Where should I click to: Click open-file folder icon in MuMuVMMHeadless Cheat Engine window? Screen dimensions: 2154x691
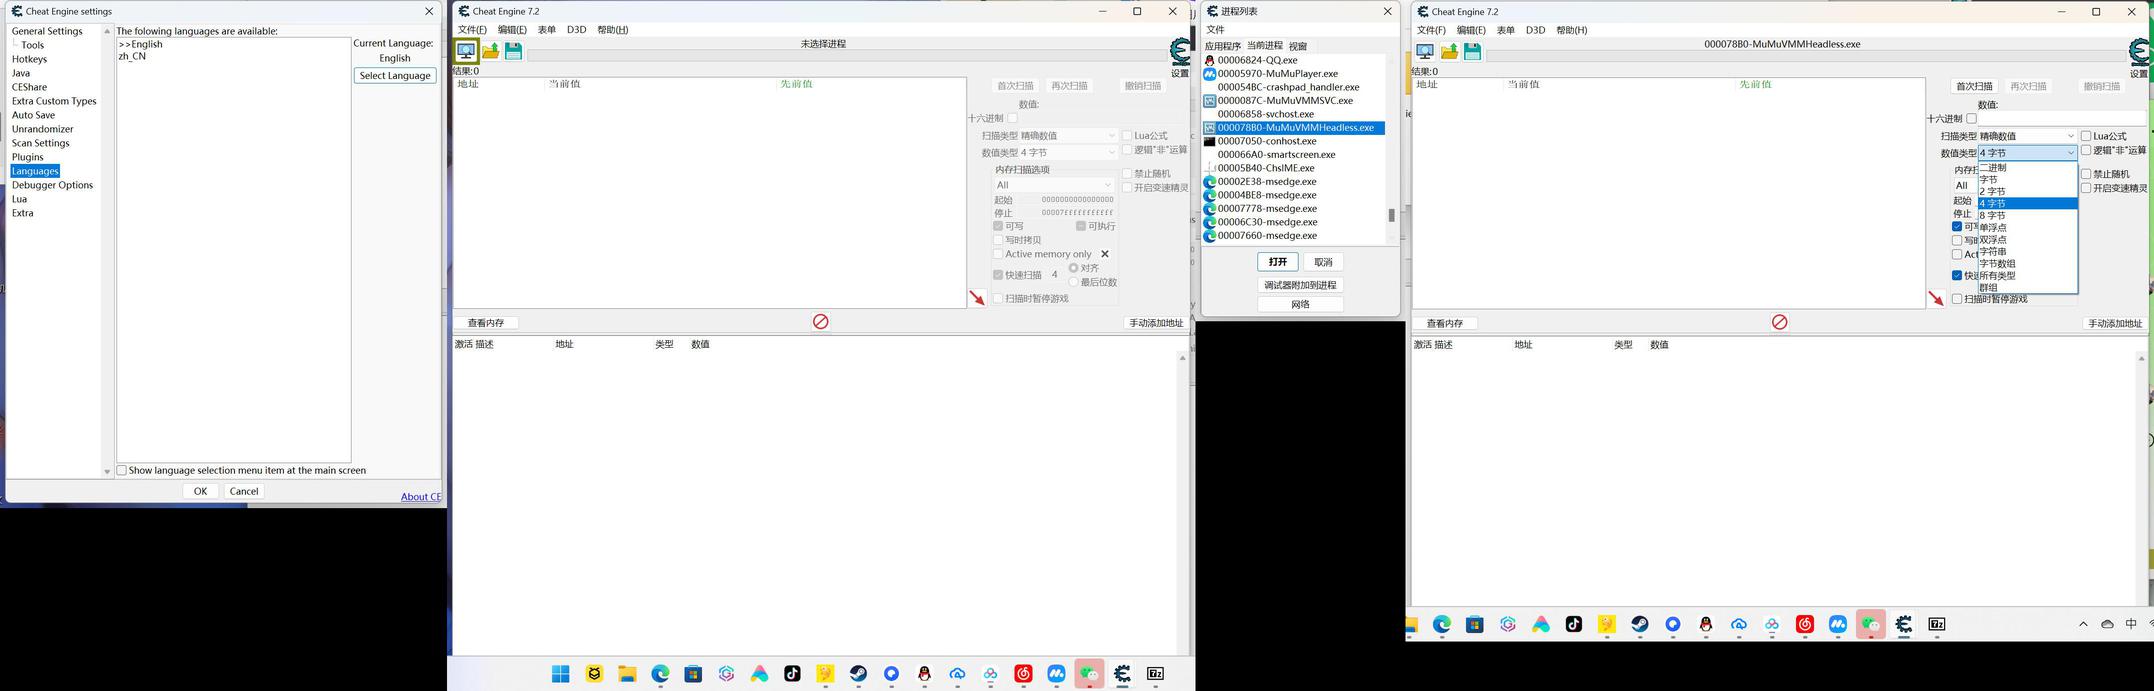[1449, 52]
